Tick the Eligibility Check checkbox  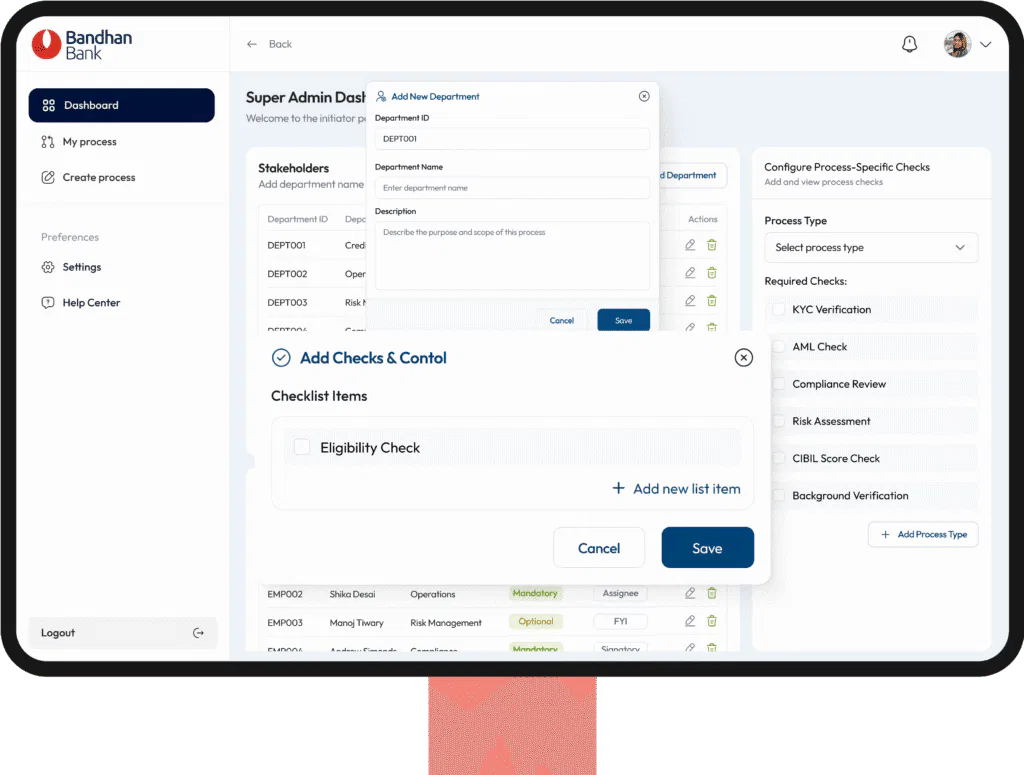click(x=302, y=447)
